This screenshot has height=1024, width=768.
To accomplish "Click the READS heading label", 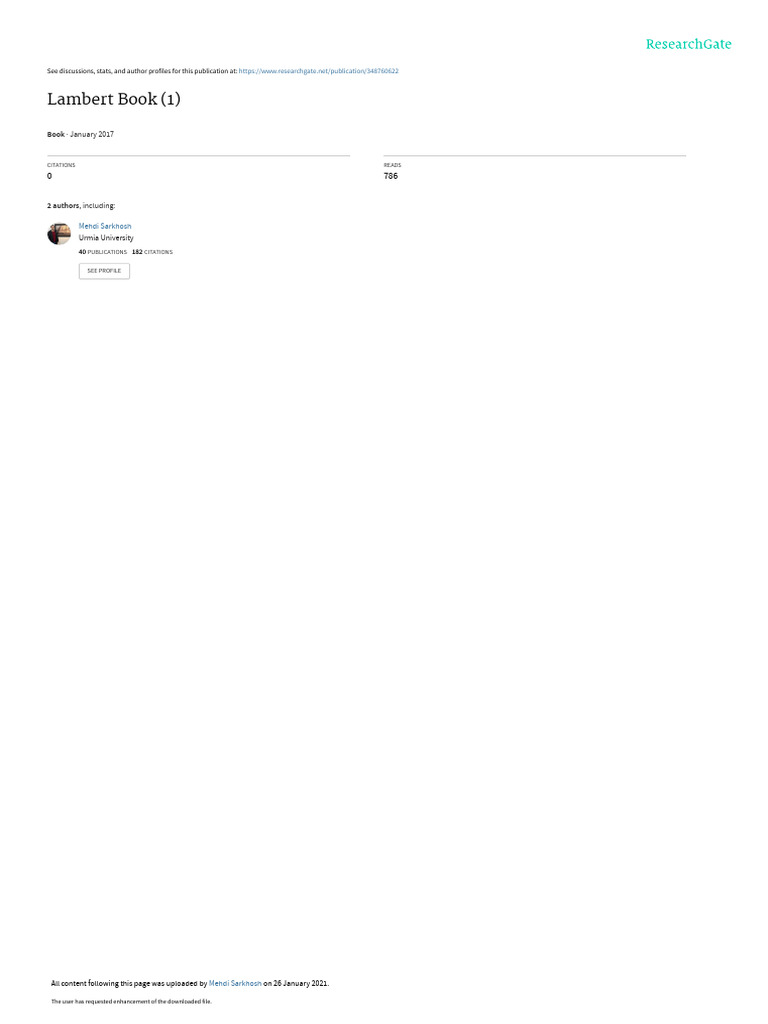I will coord(392,165).
